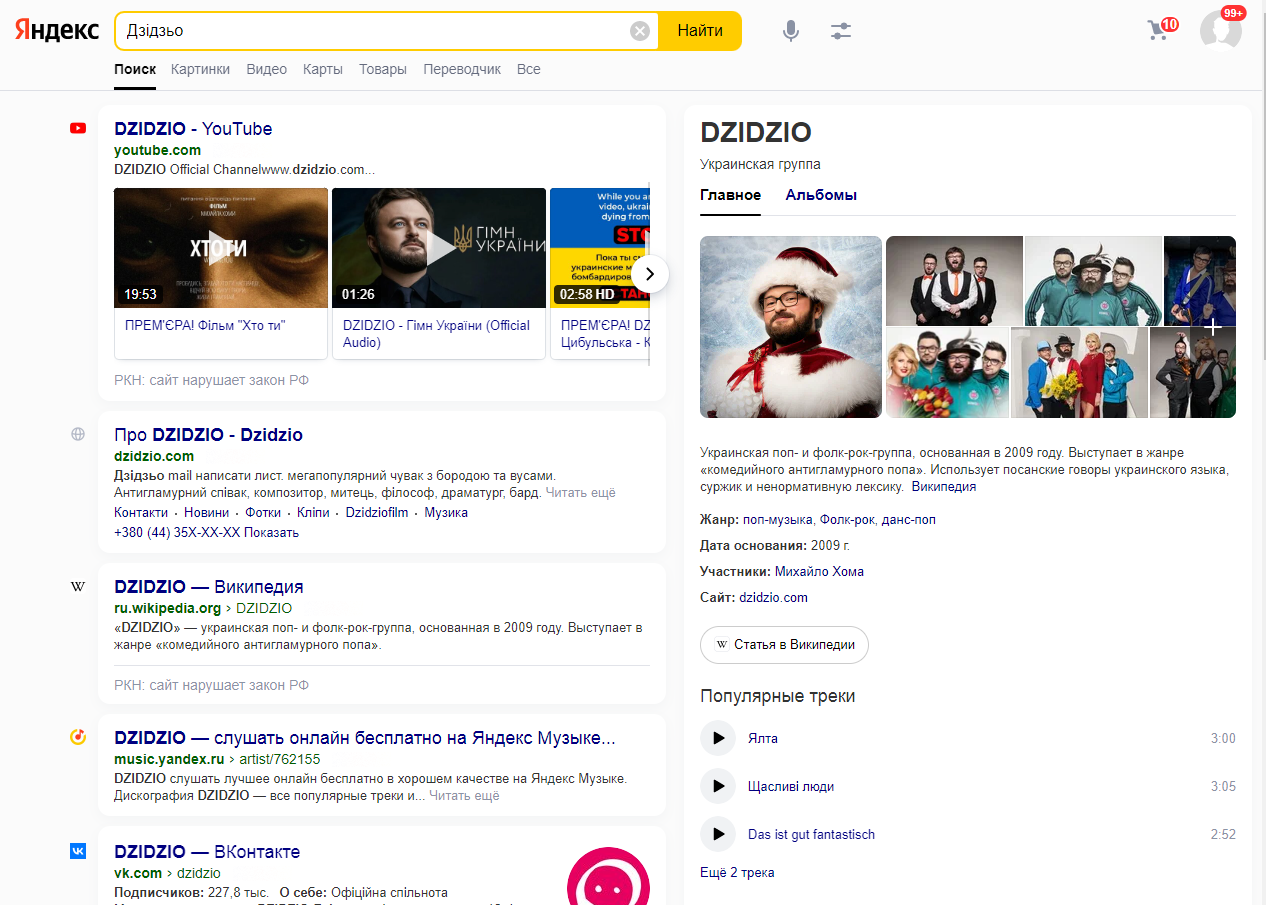Screen dimensions: 1266x905
Task: Open the Santa-hat photo of DZIDZIO
Action: tap(791, 327)
